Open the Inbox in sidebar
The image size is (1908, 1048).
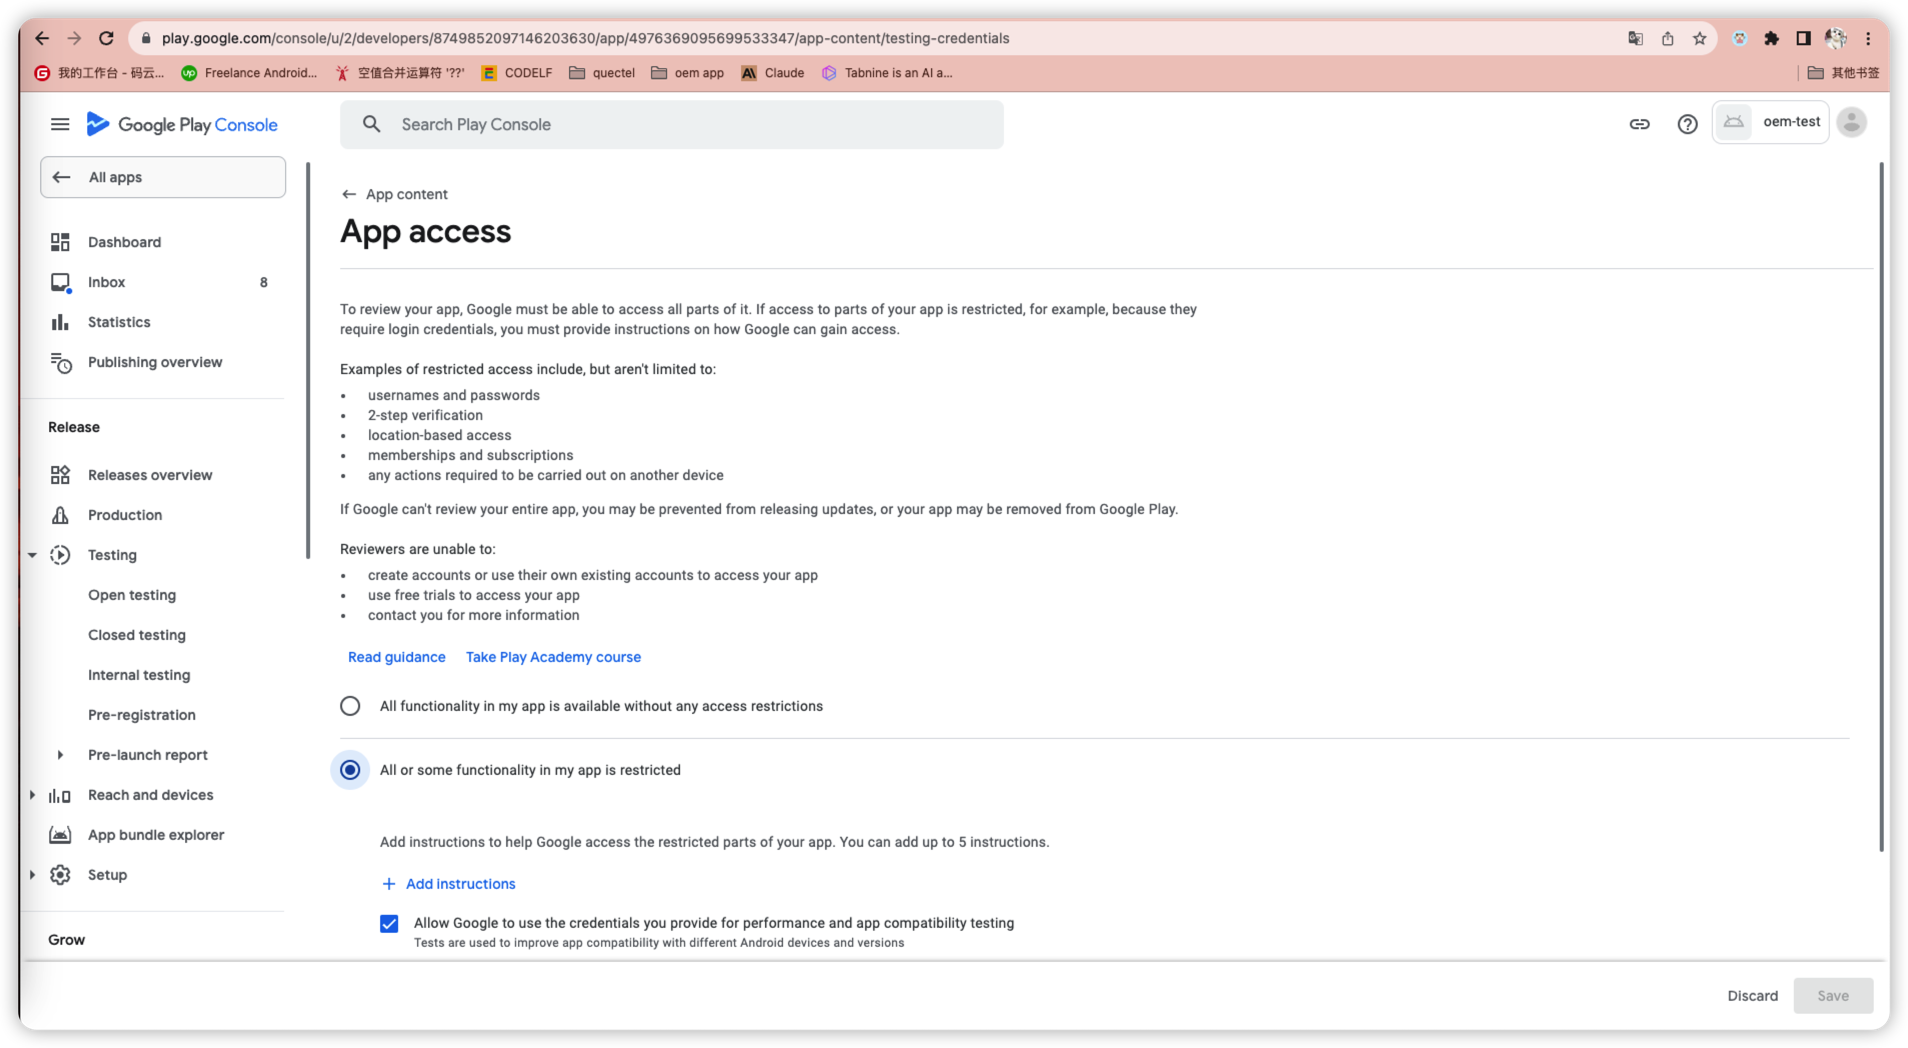106,282
